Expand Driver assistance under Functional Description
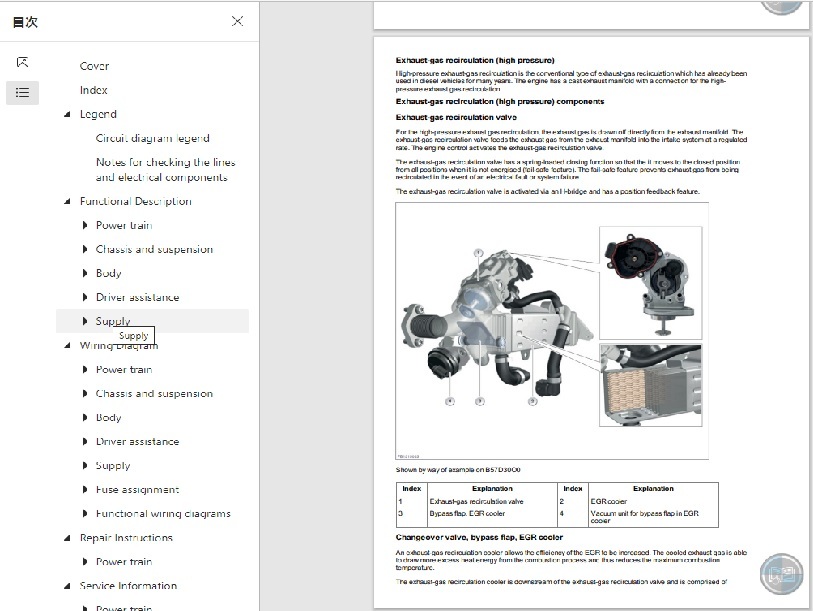This screenshot has height=611, width=813. 85,297
